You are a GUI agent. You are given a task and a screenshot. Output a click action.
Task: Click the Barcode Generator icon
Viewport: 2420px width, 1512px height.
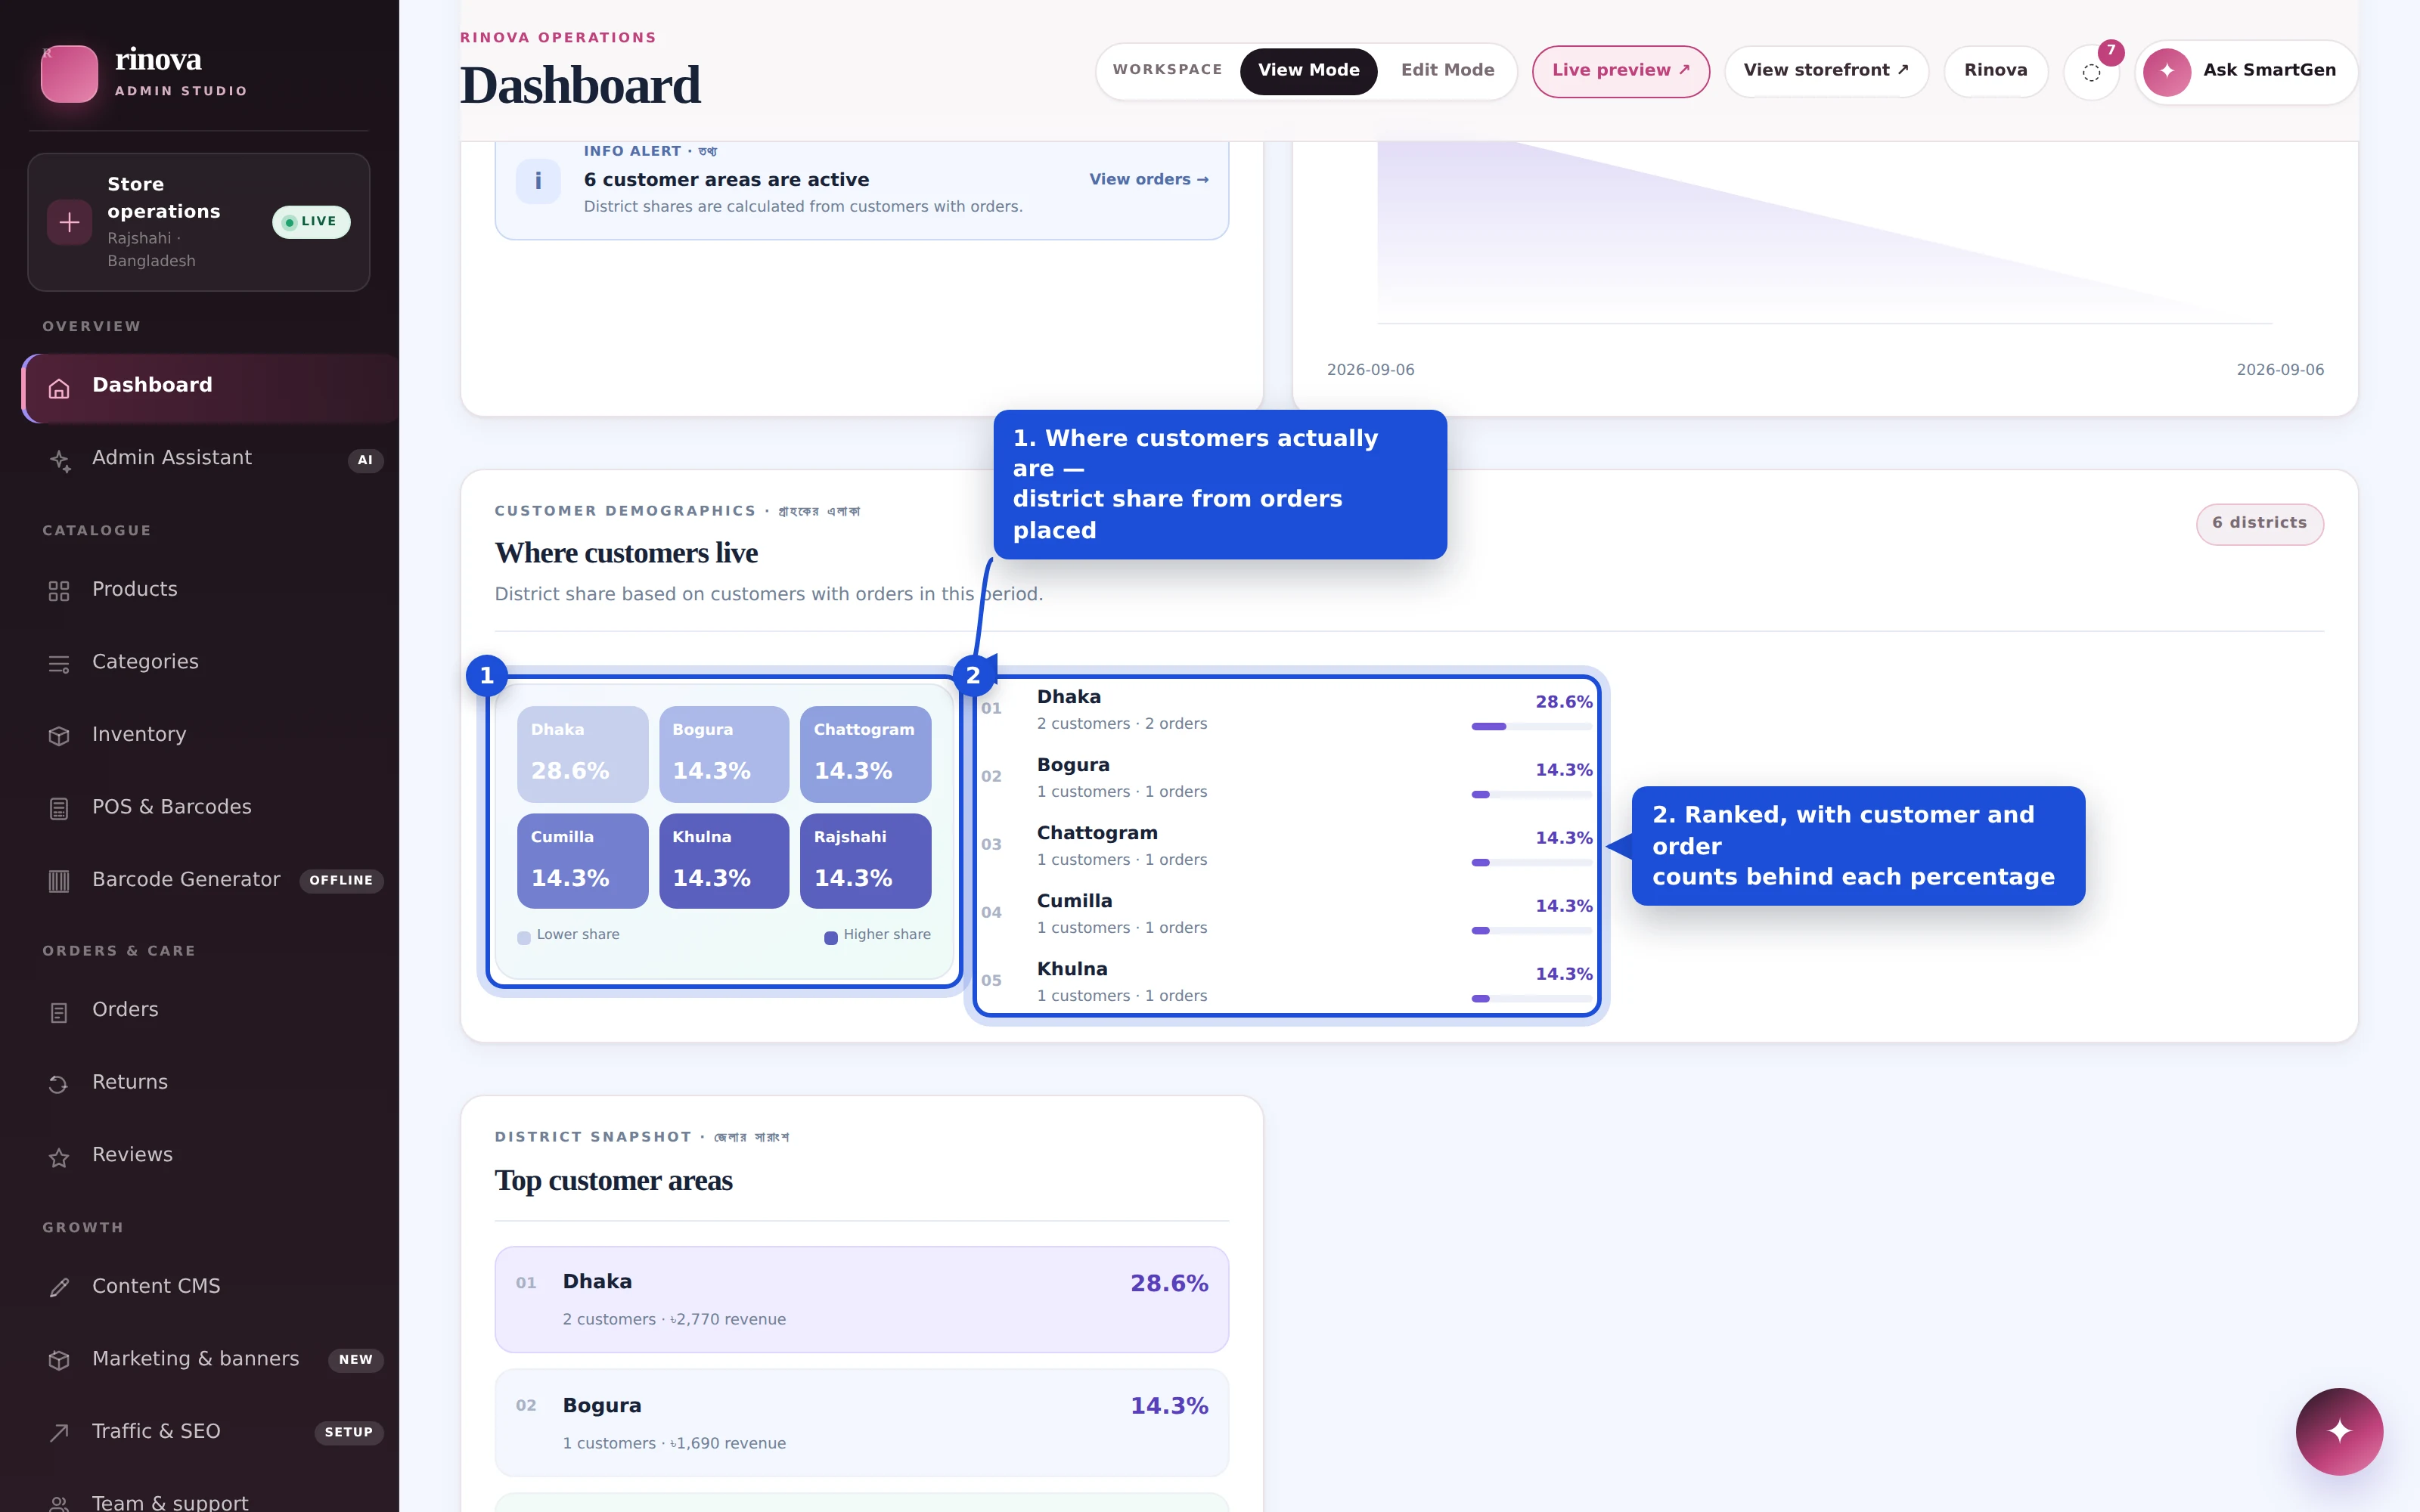pos(59,881)
